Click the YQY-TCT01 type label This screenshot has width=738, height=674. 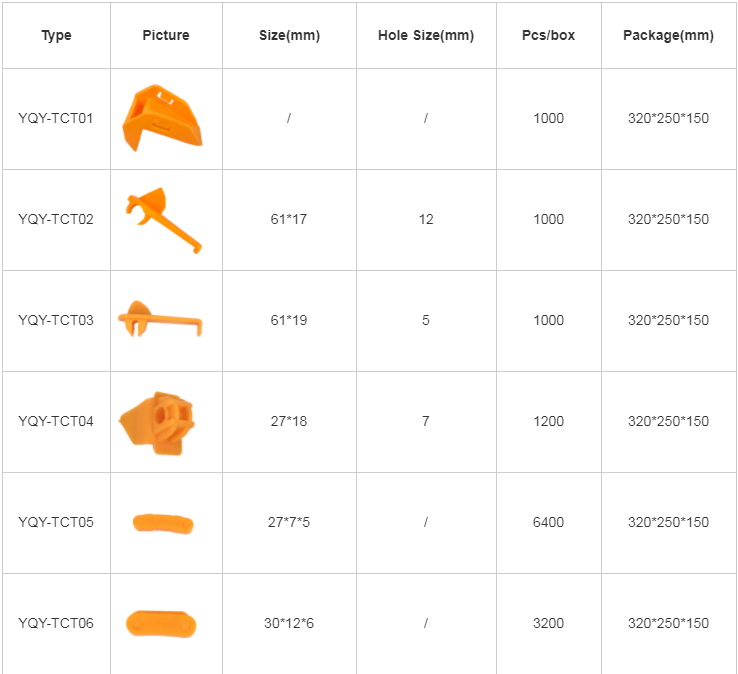(x=56, y=118)
